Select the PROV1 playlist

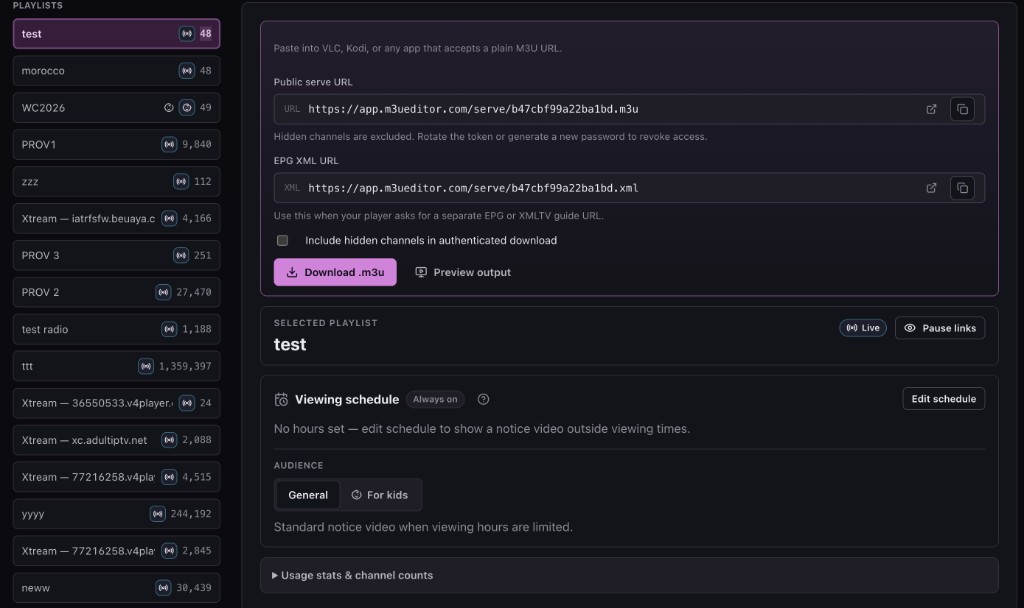click(x=116, y=144)
